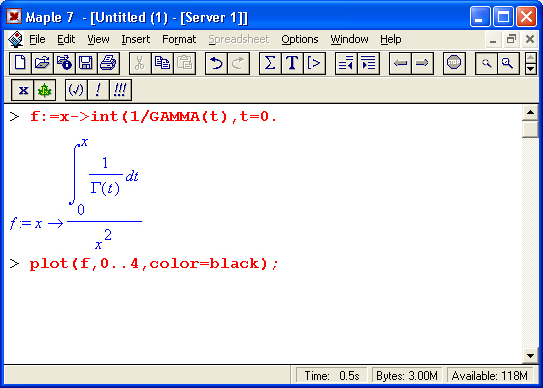
Task: Open the File menu
Action: click(x=37, y=39)
